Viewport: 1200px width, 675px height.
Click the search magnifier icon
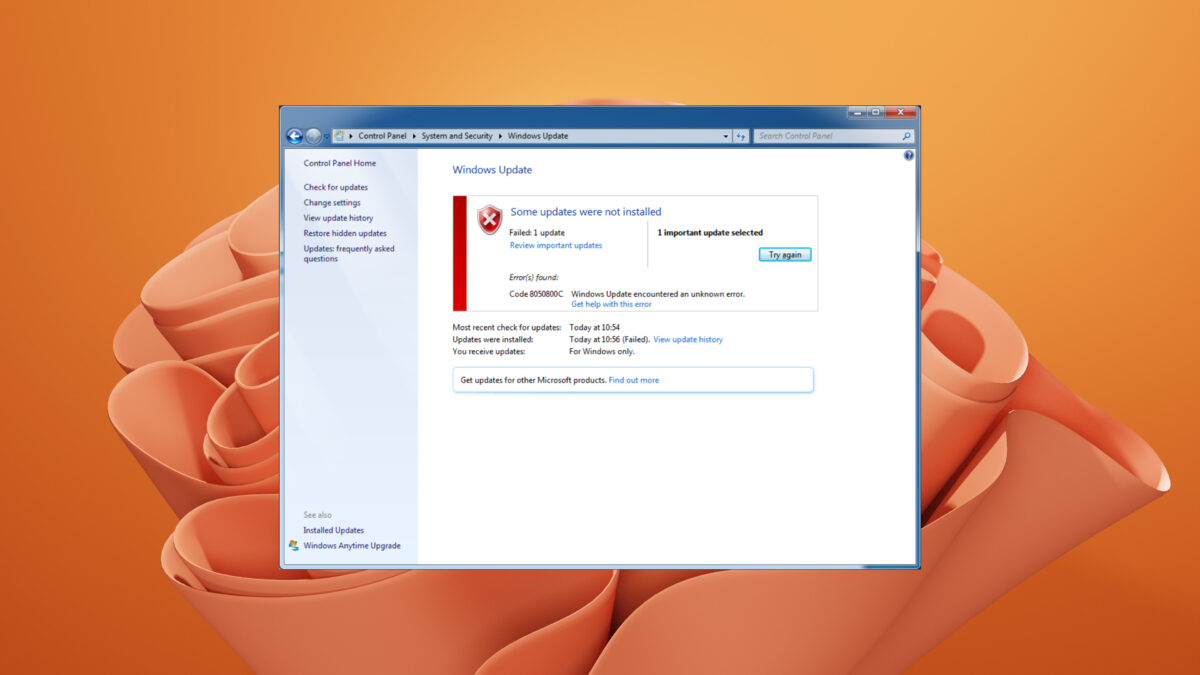click(x=906, y=136)
